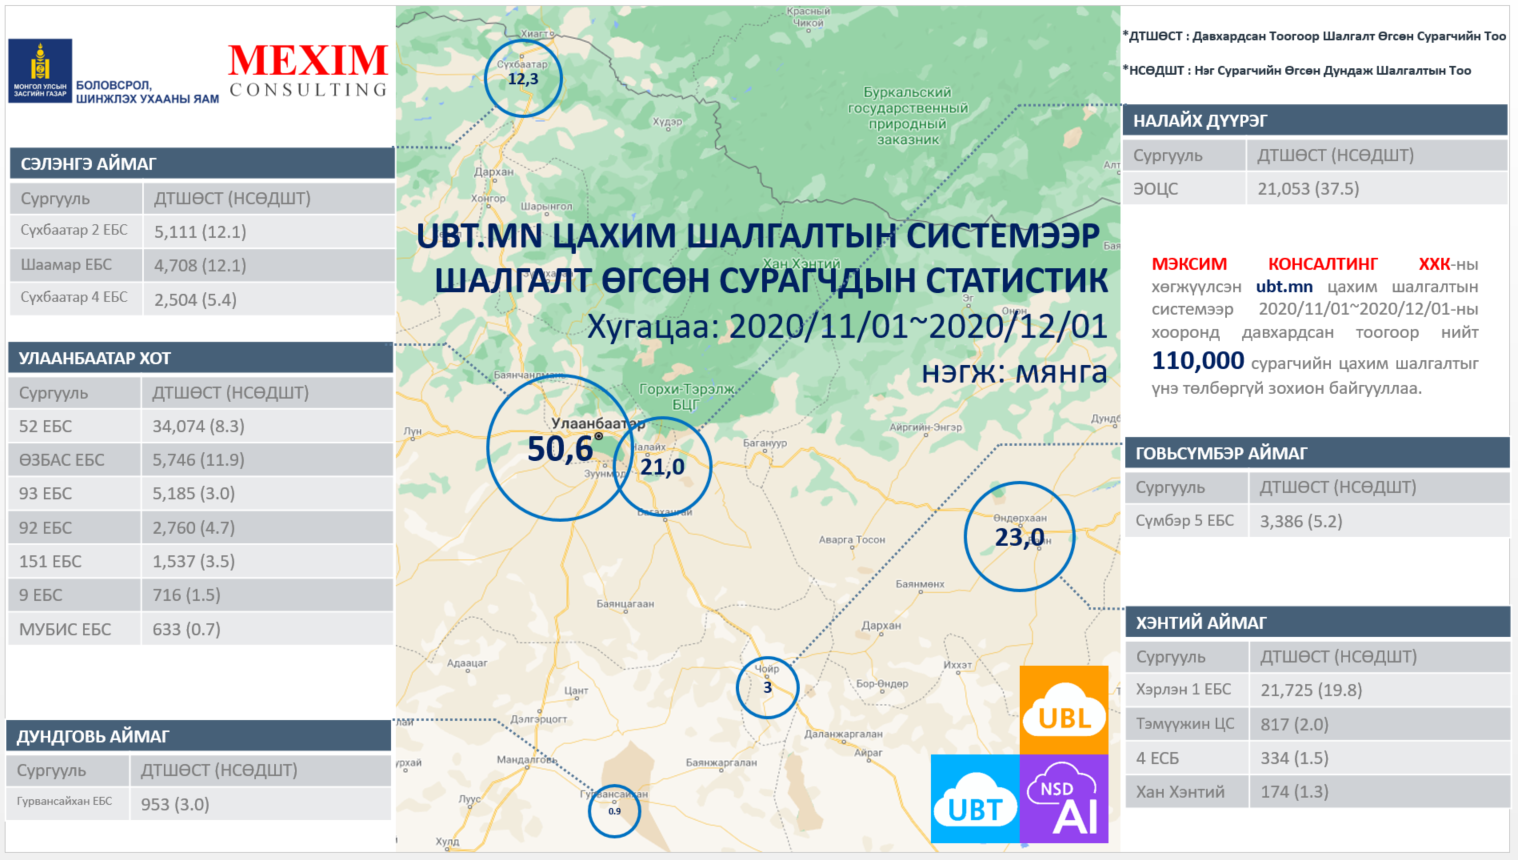Image resolution: width=1518 pixels, height=860 pixels.
Task: Click the ДУНДГОВЬ АЙМАГ table header
Action: pos(198,736)
